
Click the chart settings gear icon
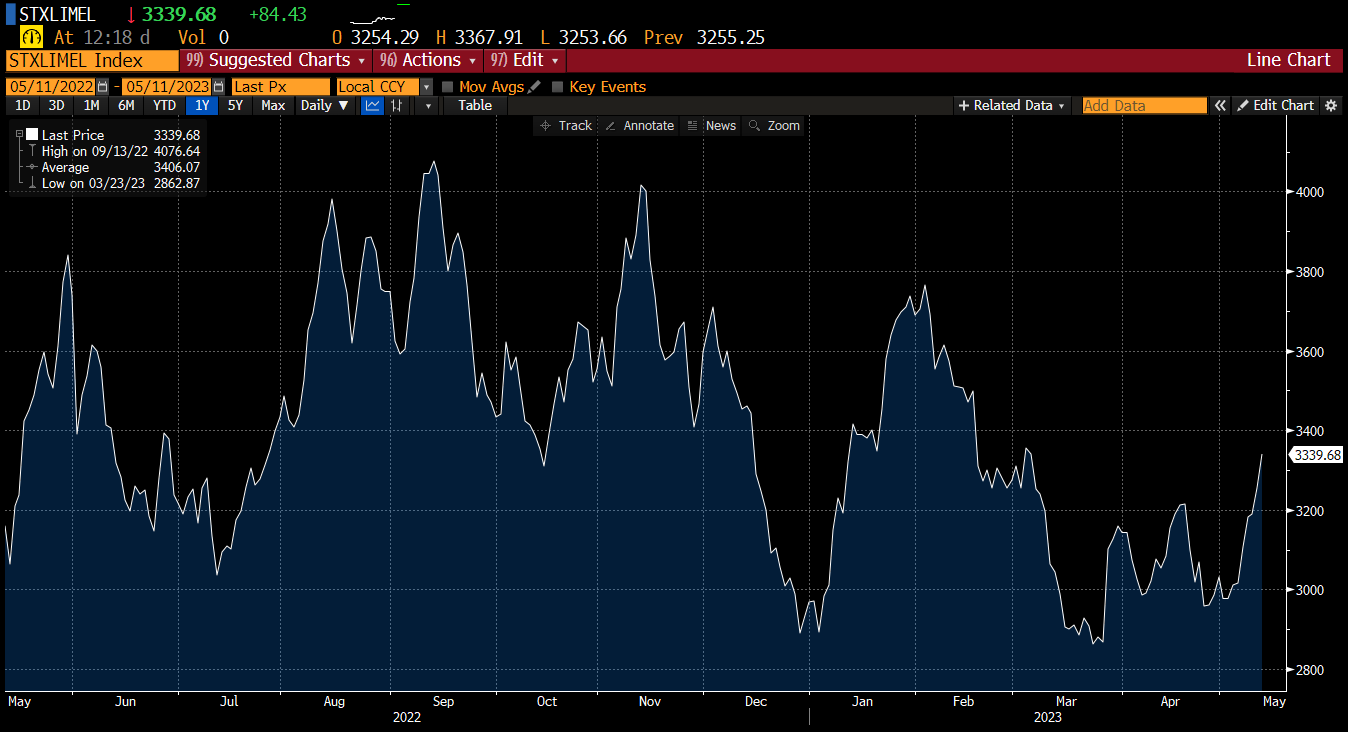1331,105
